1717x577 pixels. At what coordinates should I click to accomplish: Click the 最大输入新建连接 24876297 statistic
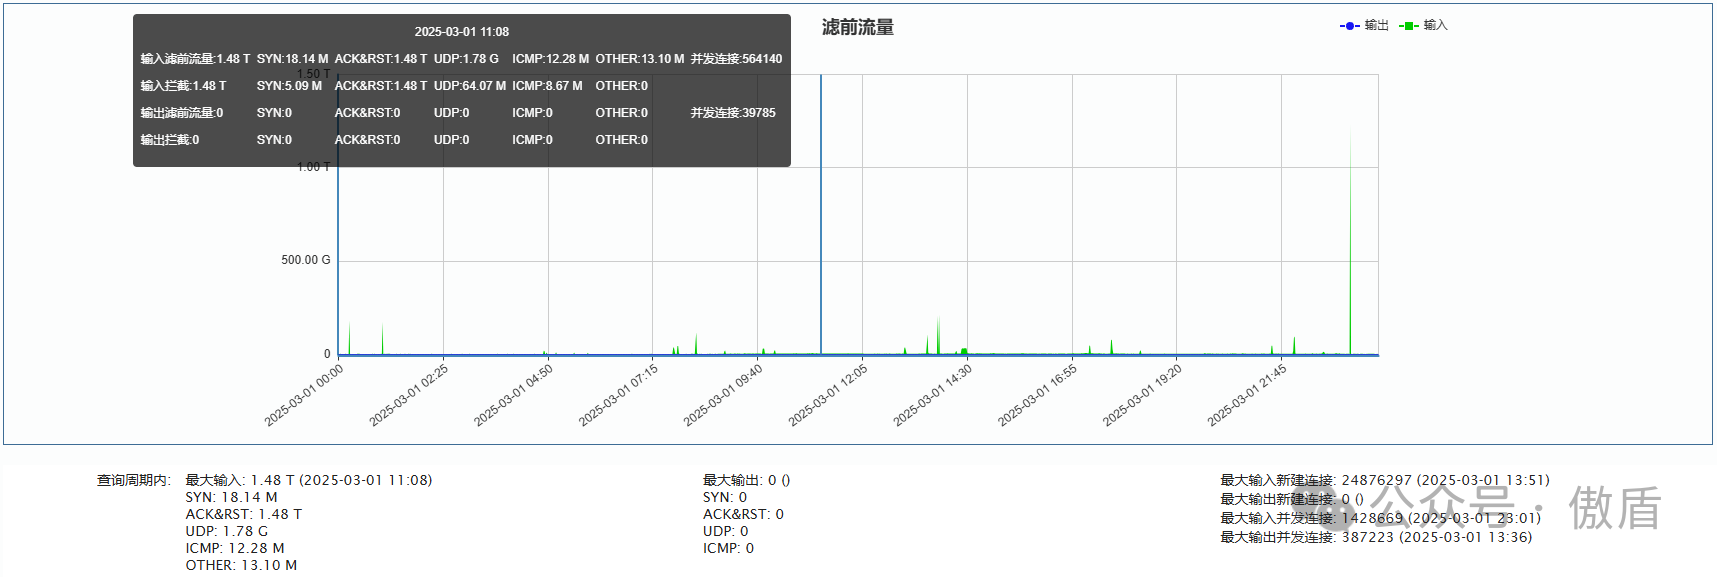point(1384,480)
